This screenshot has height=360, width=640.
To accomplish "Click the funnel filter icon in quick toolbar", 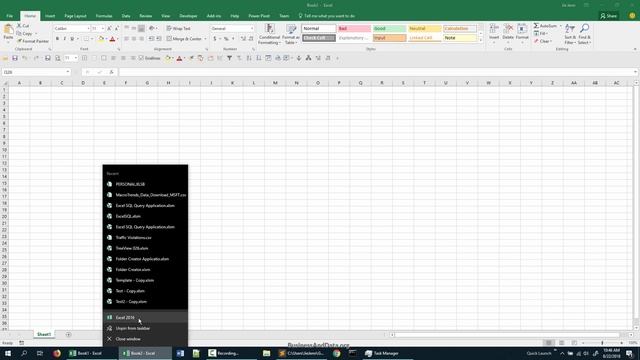I will click(229, 58).
